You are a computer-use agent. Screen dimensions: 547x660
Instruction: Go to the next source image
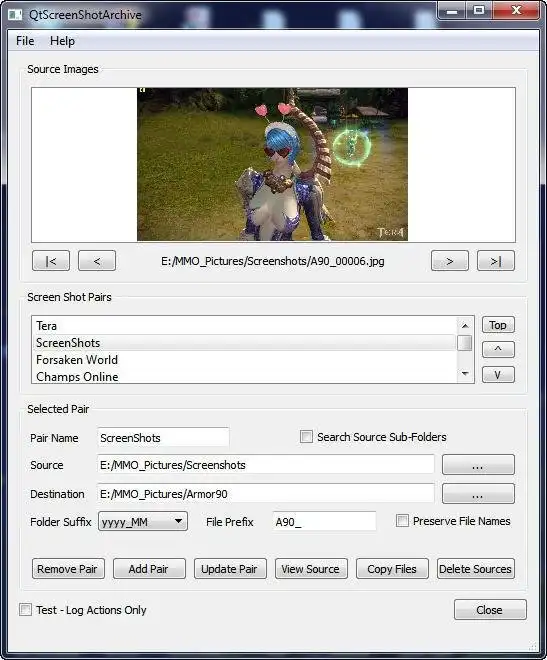pyautogui.click(x=449, y=261)
